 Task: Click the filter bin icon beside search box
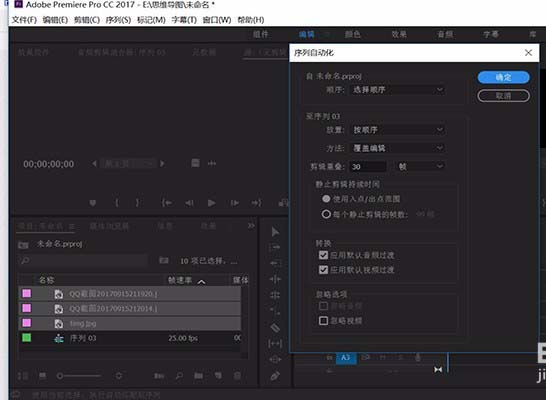(x=164, y=260)
